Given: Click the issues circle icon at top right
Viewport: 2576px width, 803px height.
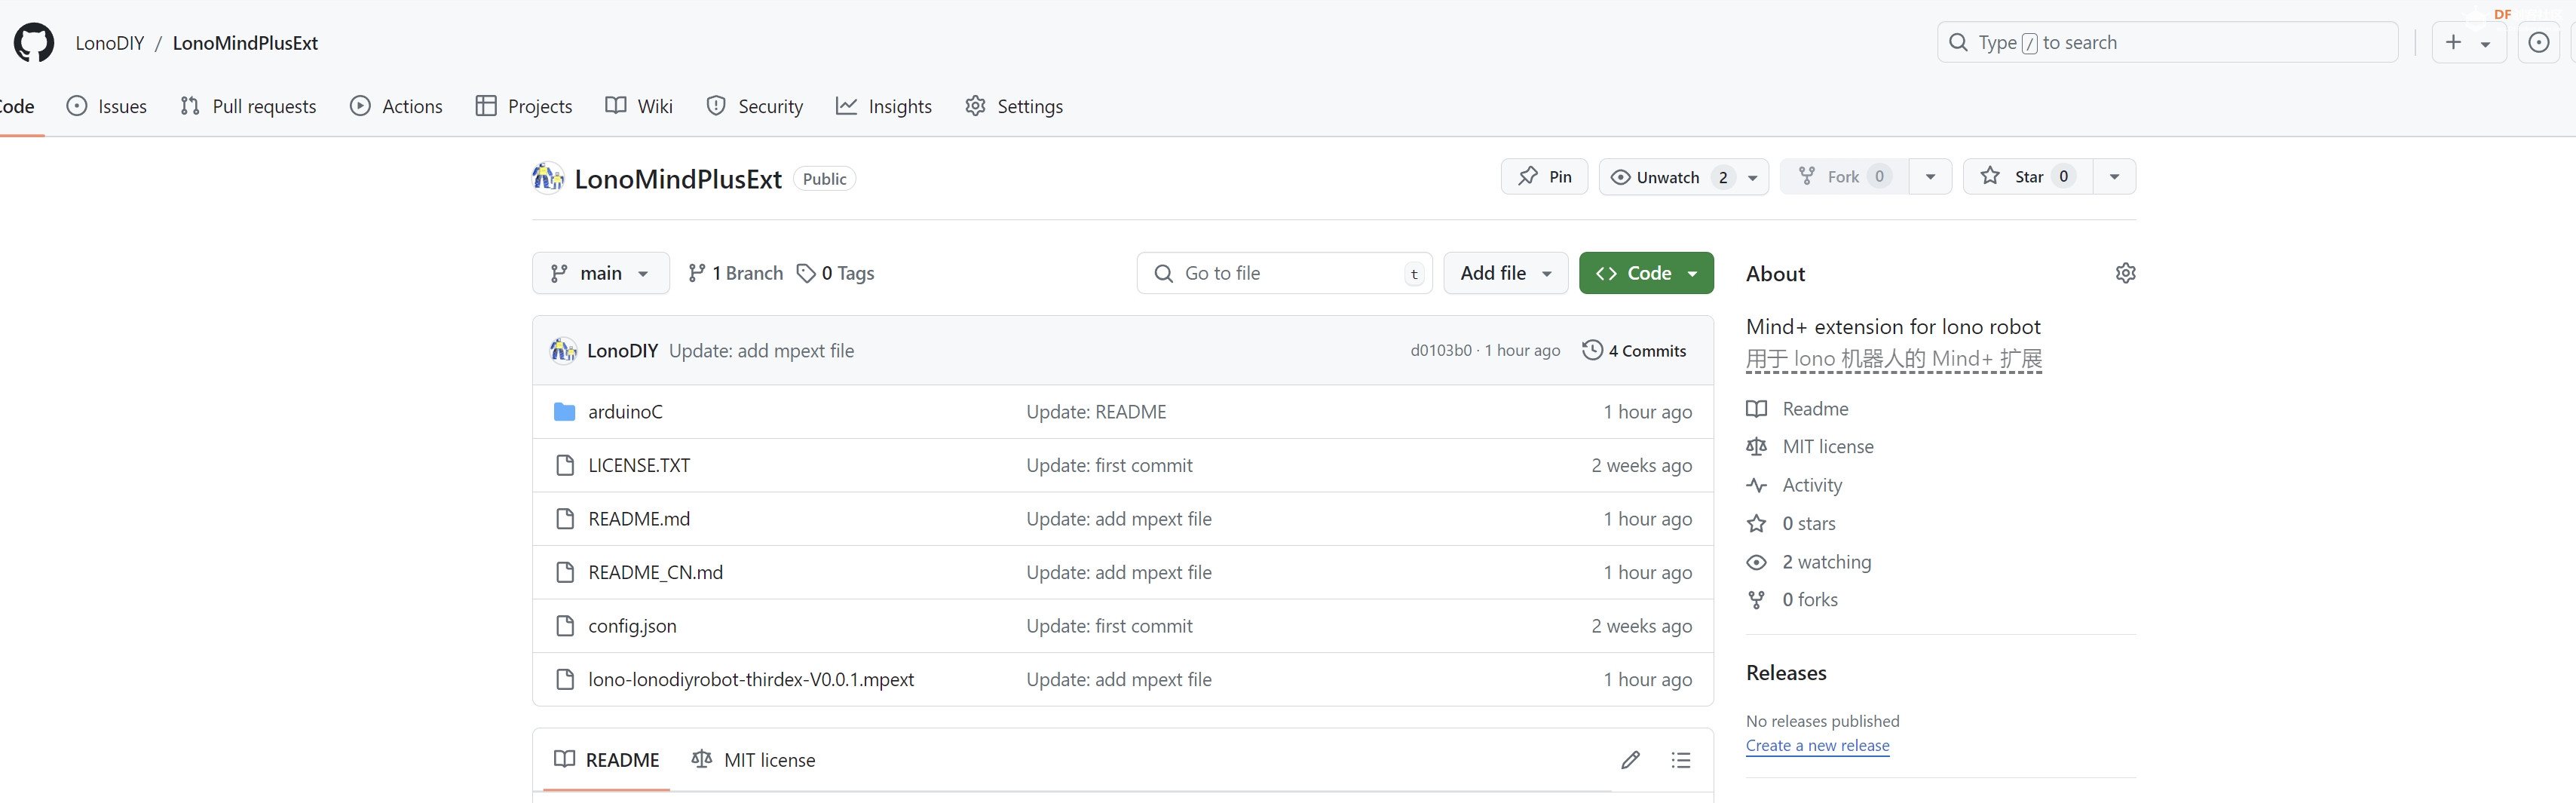Looking at the screenshot, I should (2538, 43).
